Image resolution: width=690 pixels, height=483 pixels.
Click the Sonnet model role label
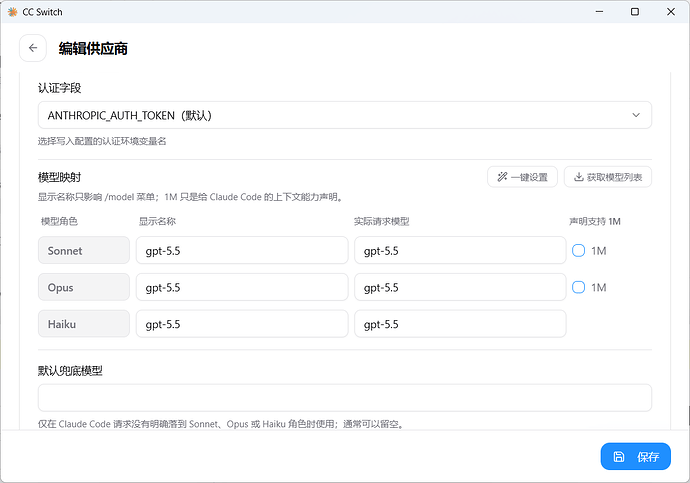84,250
